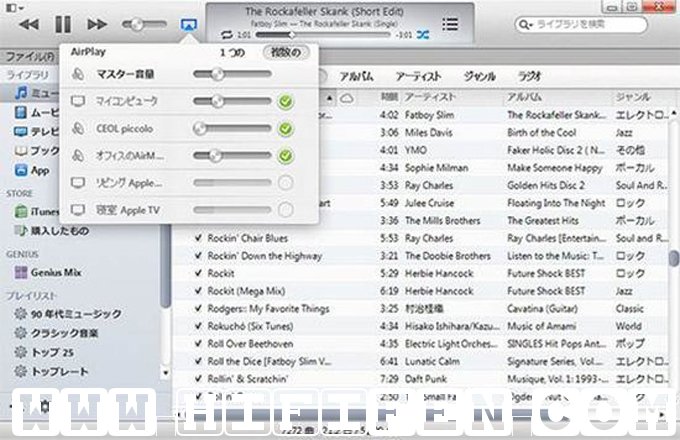Toggle the repeat icon in display
The height and width of the screenshot is (440, 680).
[x=226, y=34]
